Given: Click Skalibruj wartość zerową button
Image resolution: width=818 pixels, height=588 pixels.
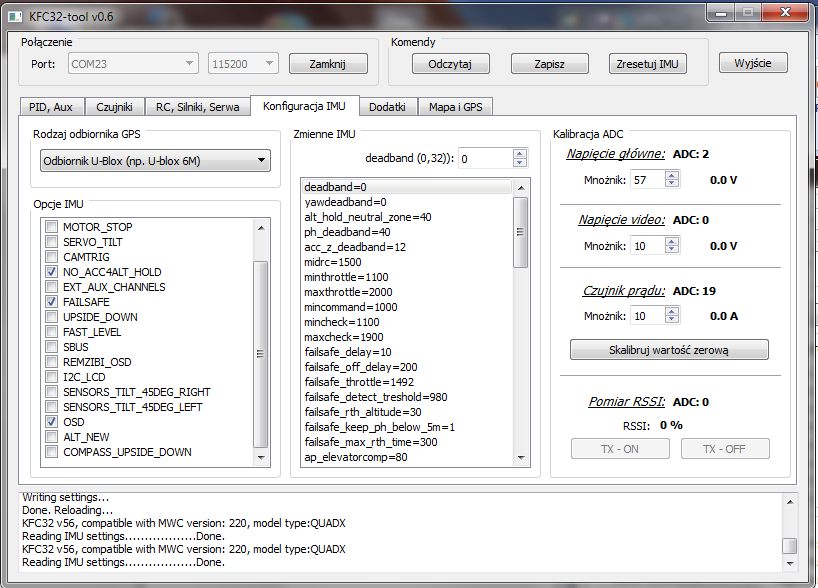Looking at the screenshot, I should (x=669, y=350).
